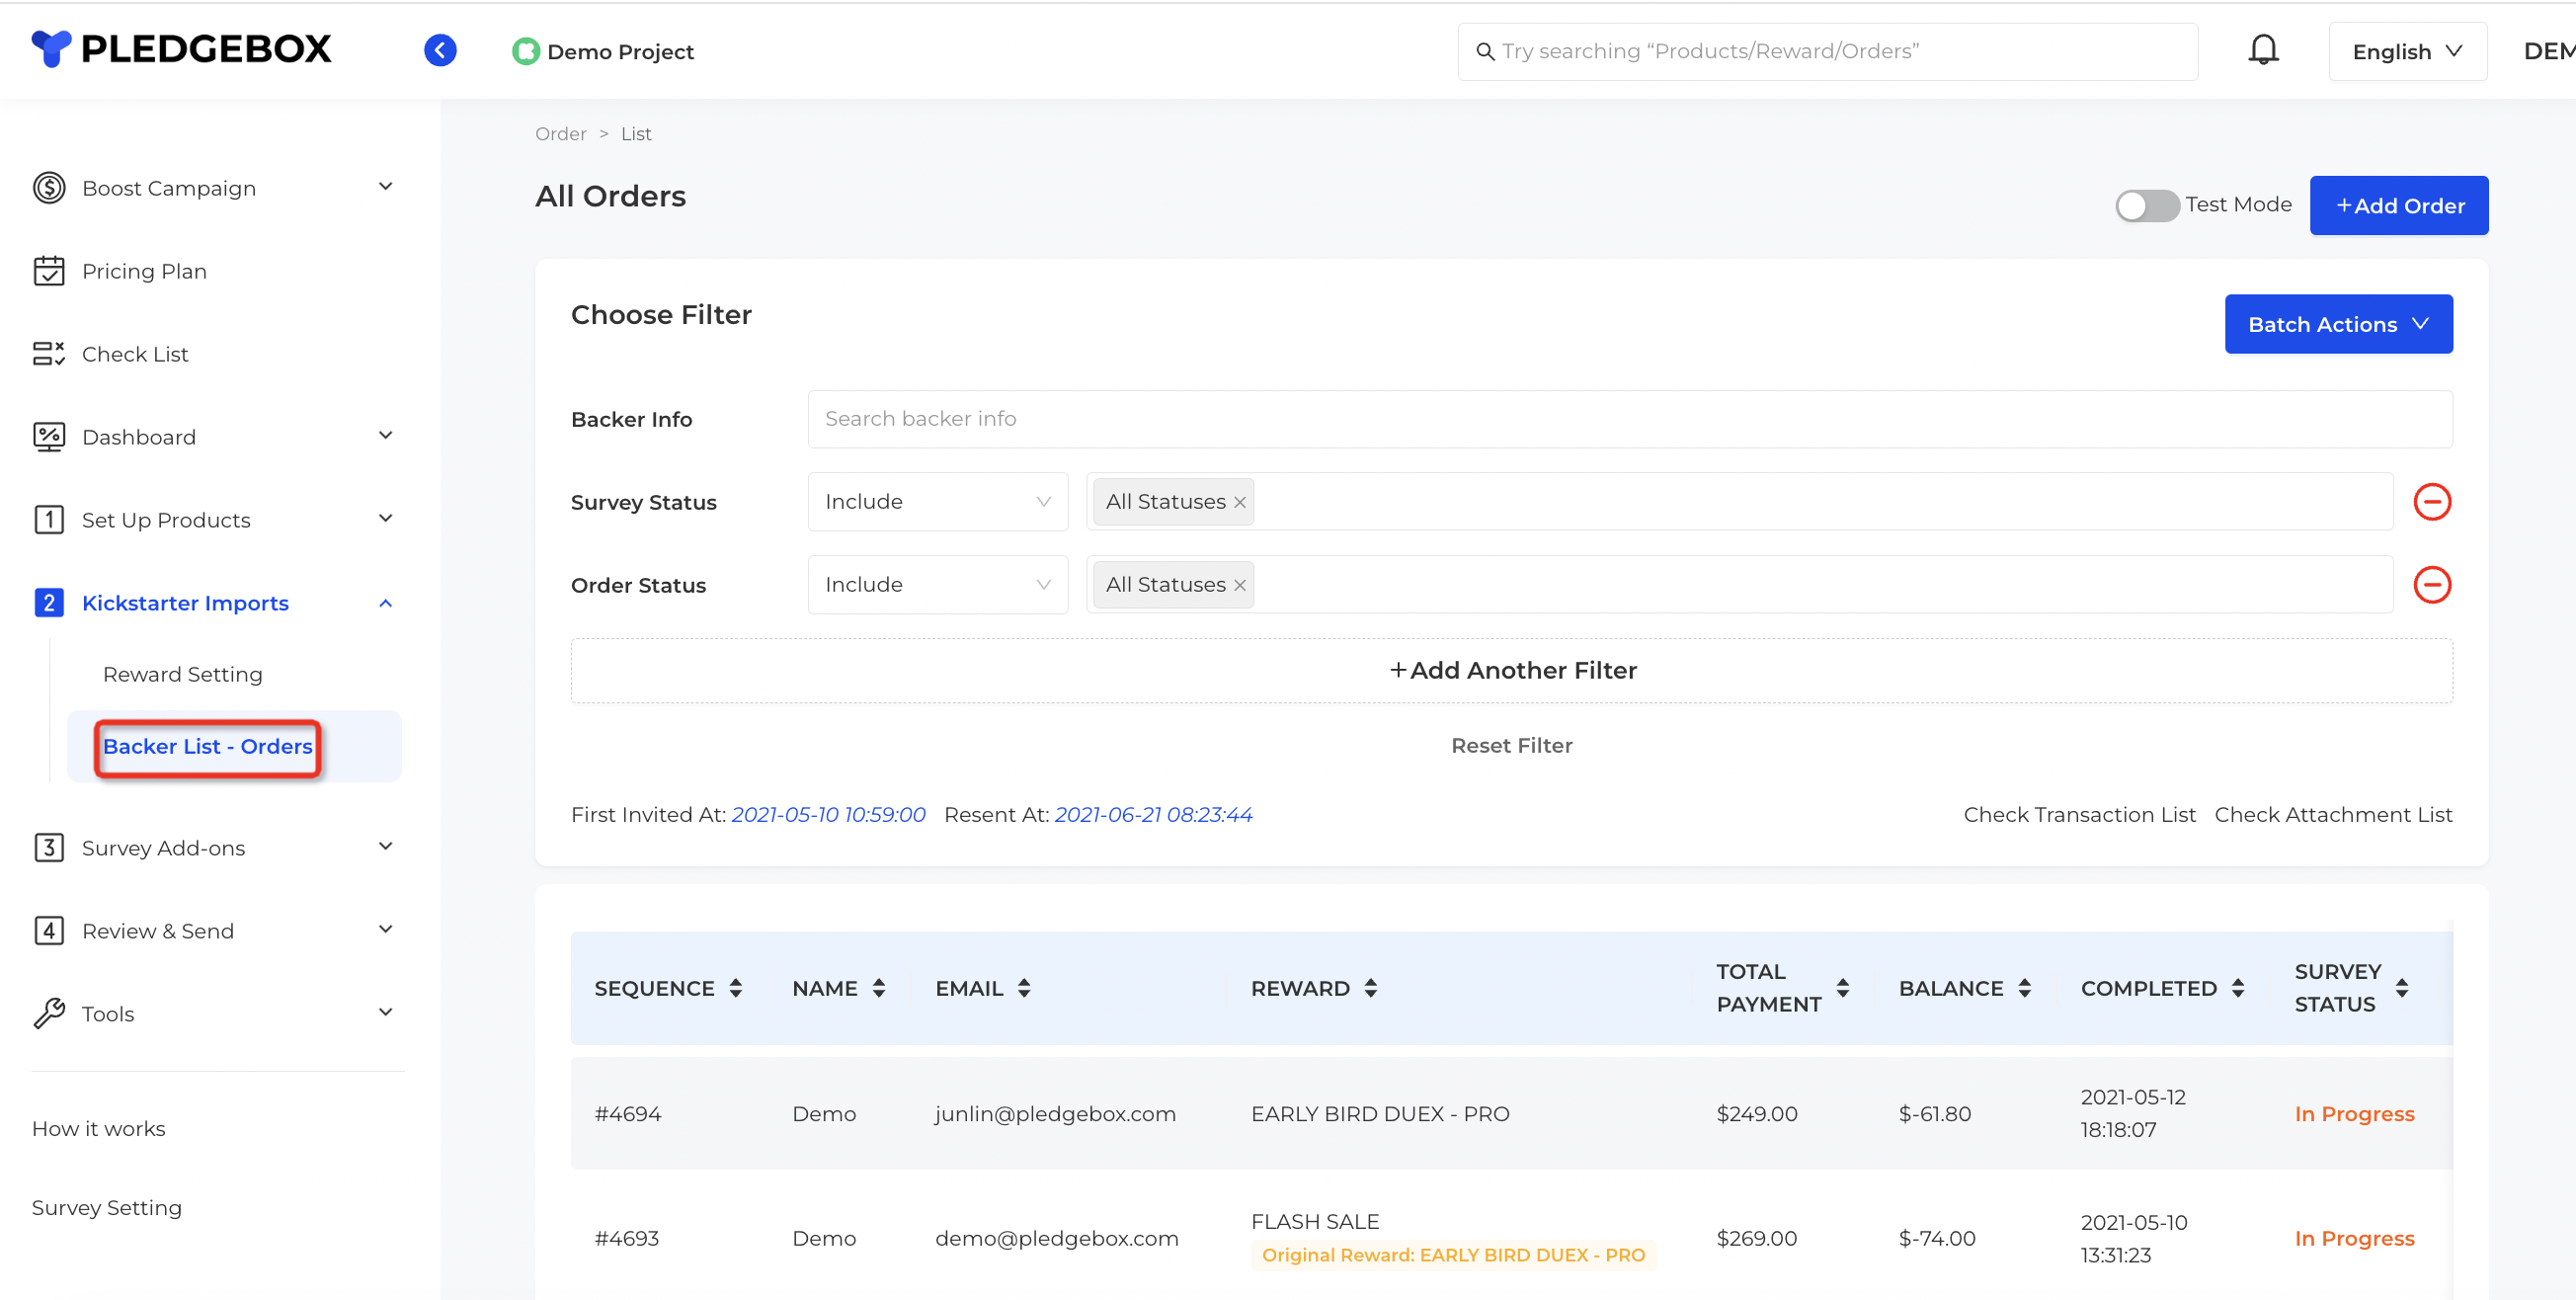2576x1300 pixels.
Task: Click the Tools wrench icon
Action: point(49,1014)
